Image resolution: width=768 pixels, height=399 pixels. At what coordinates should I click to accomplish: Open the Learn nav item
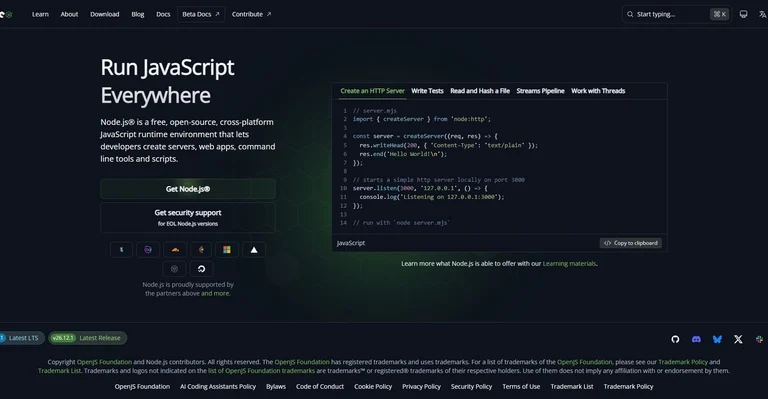point(40,14)
